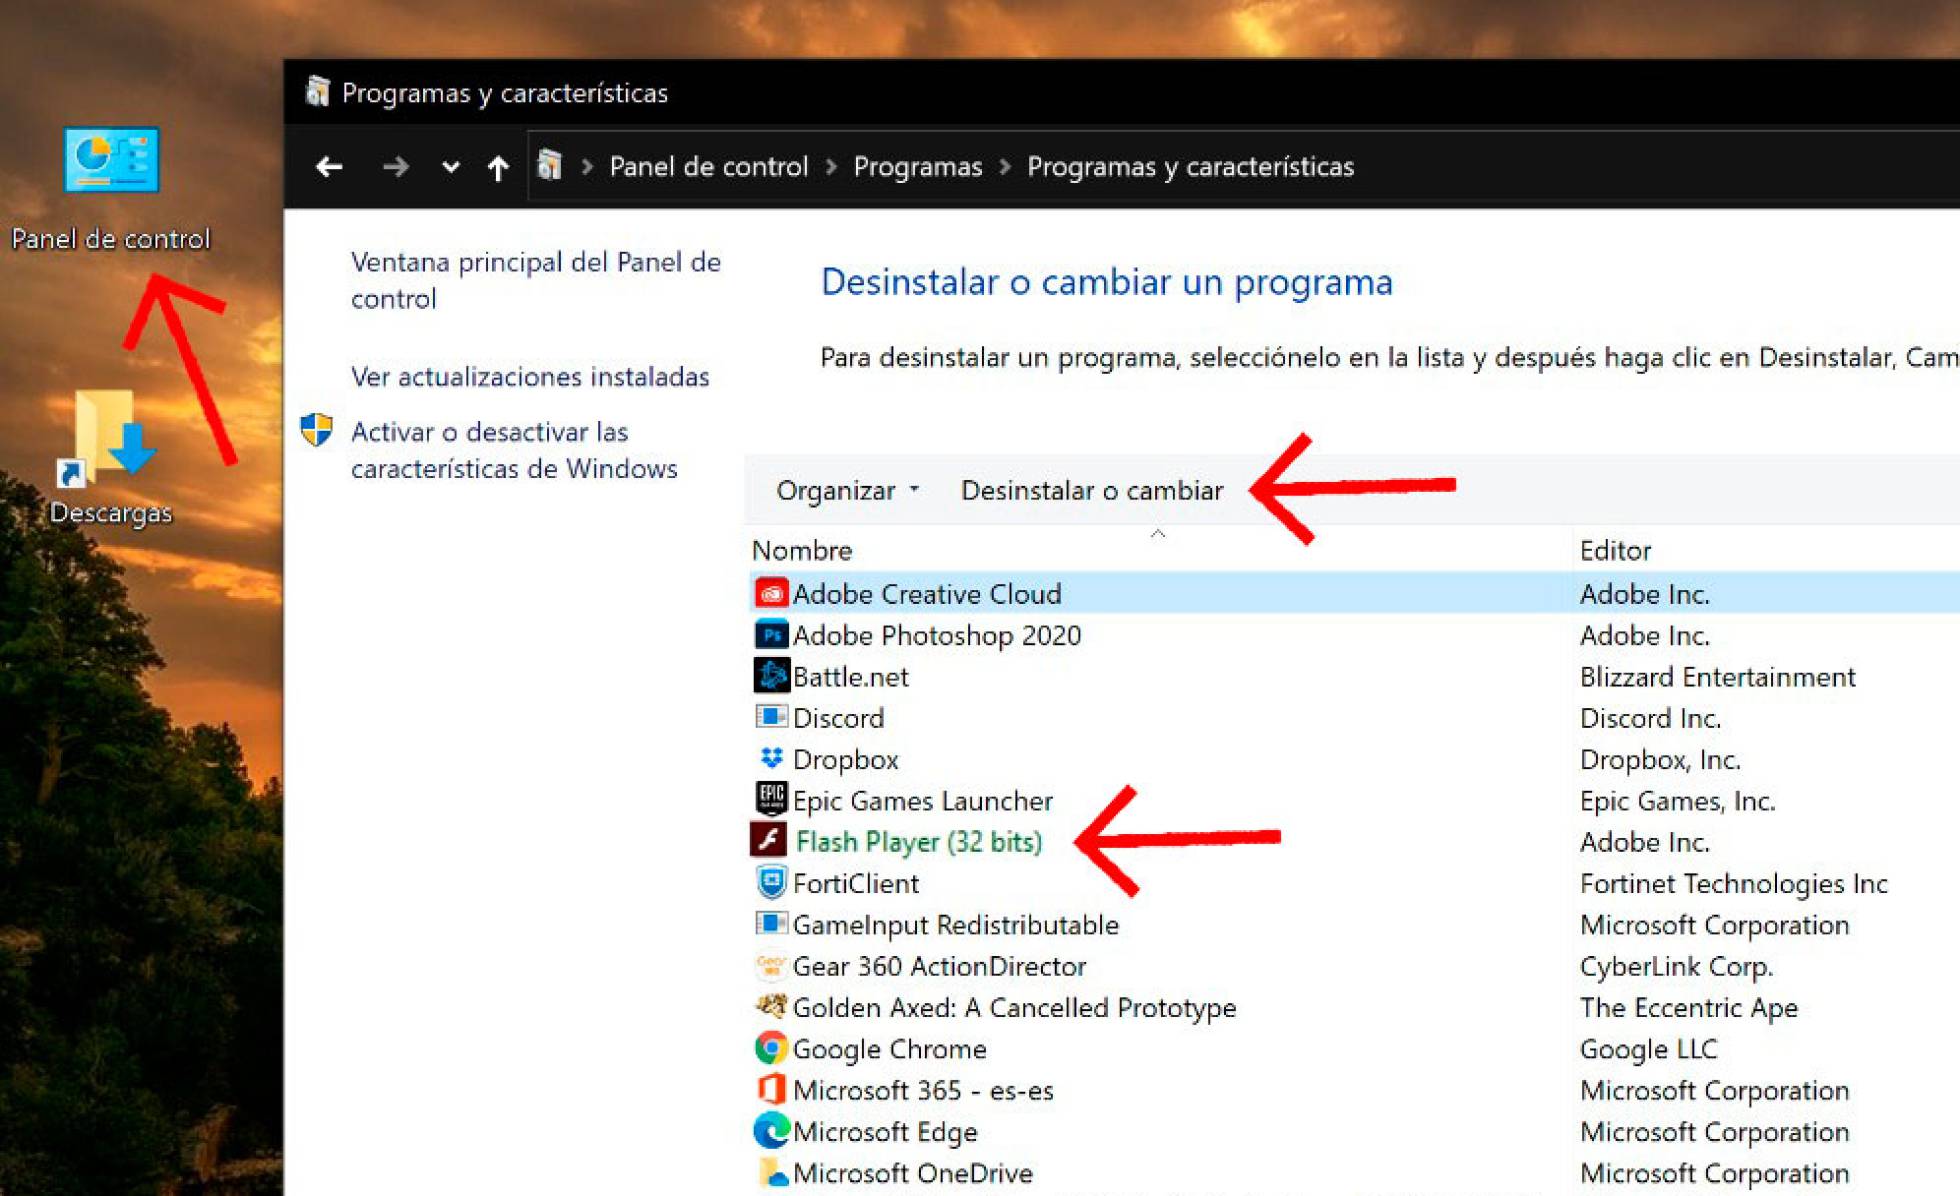
Task: Sort list by Nombre column header
Action: pos(802,550)
